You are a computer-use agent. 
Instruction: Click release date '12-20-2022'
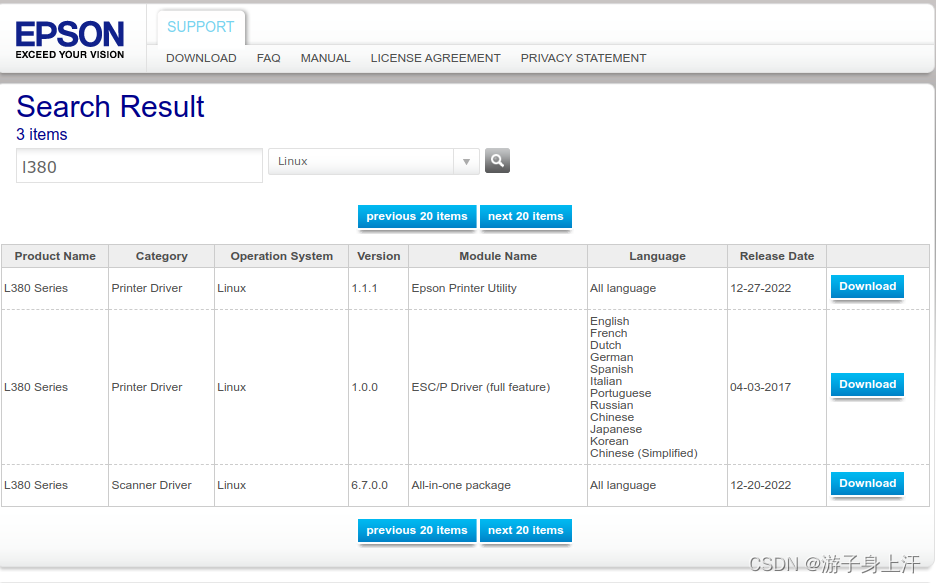[760, 485]
